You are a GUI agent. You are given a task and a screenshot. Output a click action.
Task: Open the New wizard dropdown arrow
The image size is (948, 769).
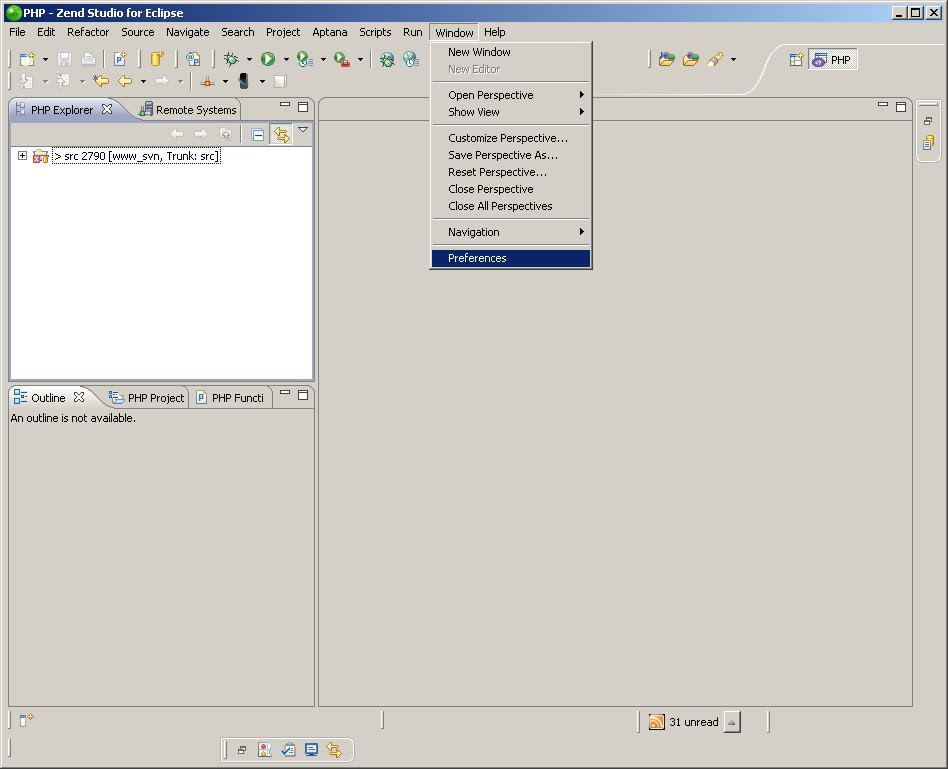tap(45, 59)
